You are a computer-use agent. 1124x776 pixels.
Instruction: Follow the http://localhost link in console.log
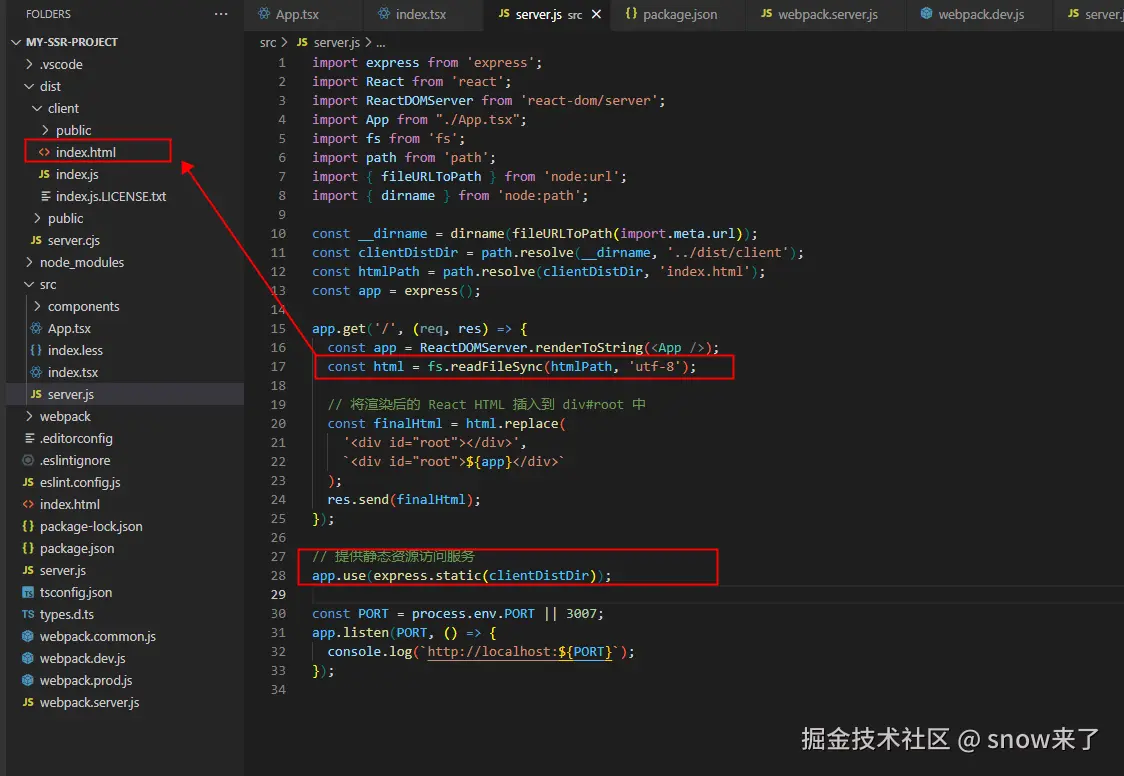point(519,652)
